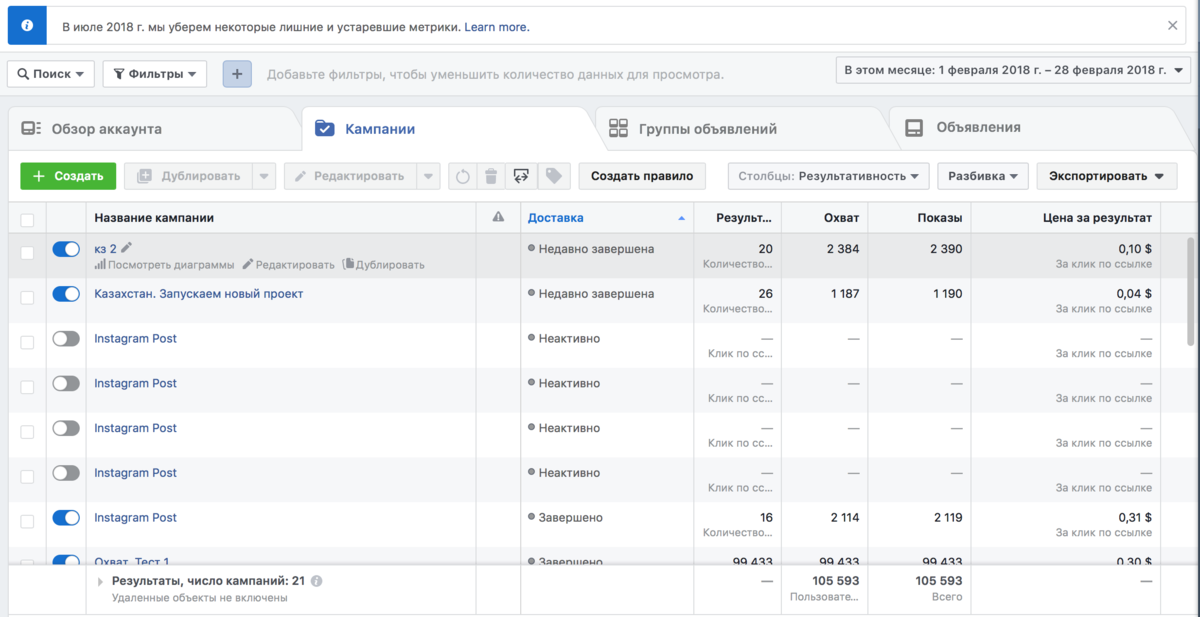
Task: Click the Learn more link in the banner
Action: (497, 27)
